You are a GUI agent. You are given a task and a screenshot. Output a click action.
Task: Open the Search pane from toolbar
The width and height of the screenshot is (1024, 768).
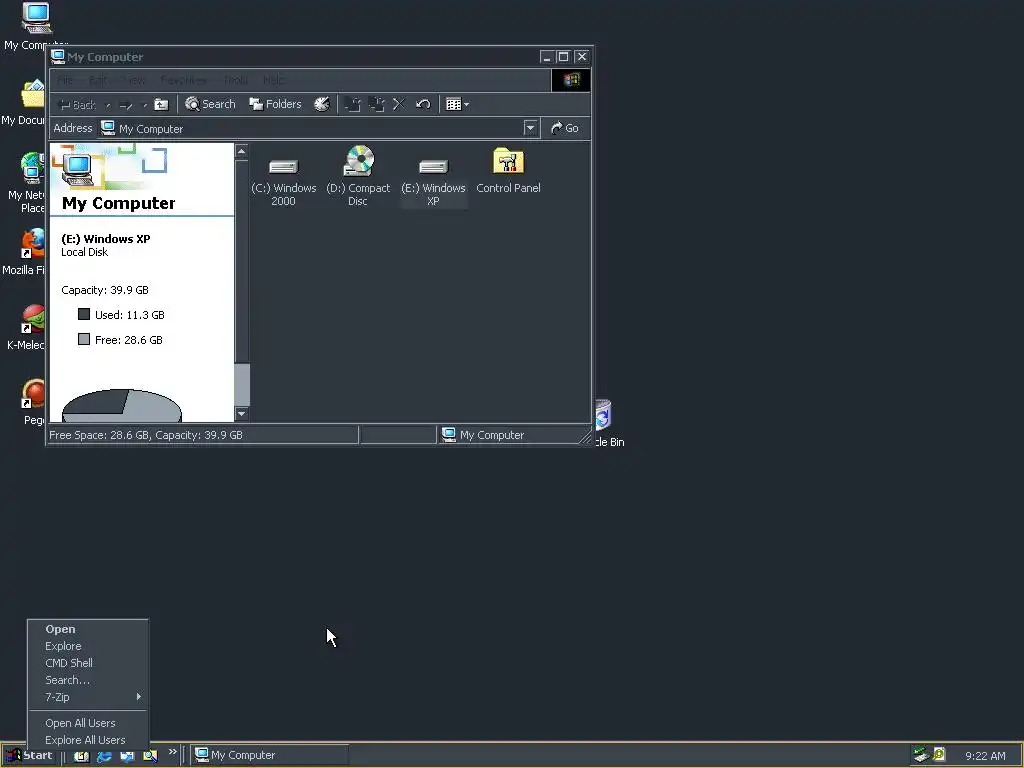(210, 104)
